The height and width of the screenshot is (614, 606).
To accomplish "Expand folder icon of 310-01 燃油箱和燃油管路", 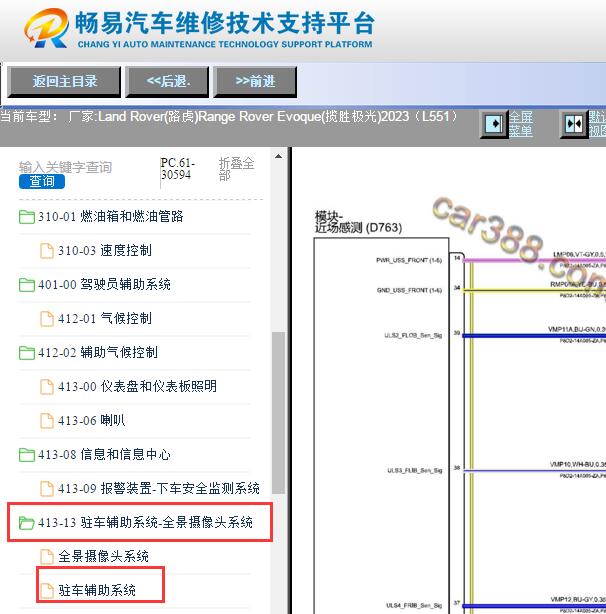I will click(x=27, y=217).
